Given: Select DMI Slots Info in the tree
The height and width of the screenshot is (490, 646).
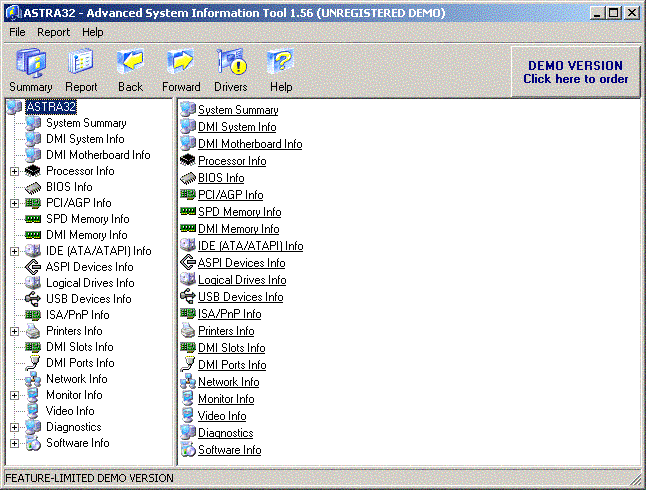Looking at the screenshot, I should pyautogui.click(x=80, y=347).
